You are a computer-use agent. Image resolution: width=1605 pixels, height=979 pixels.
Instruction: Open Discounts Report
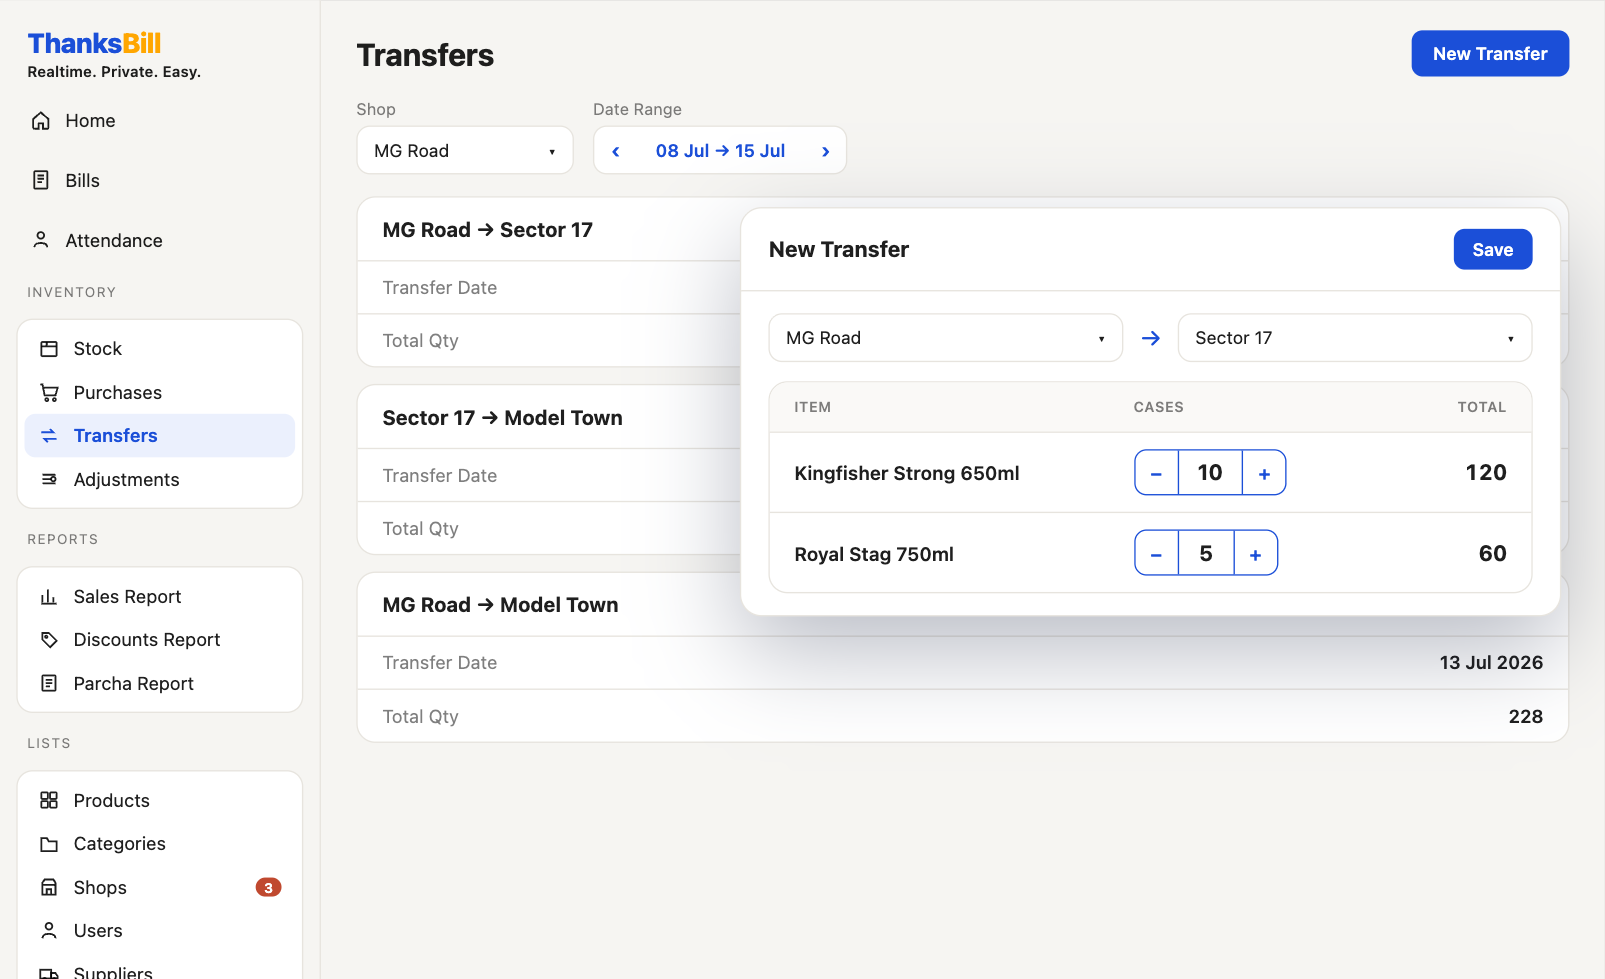pyautogui.click(x=160, y=640)
